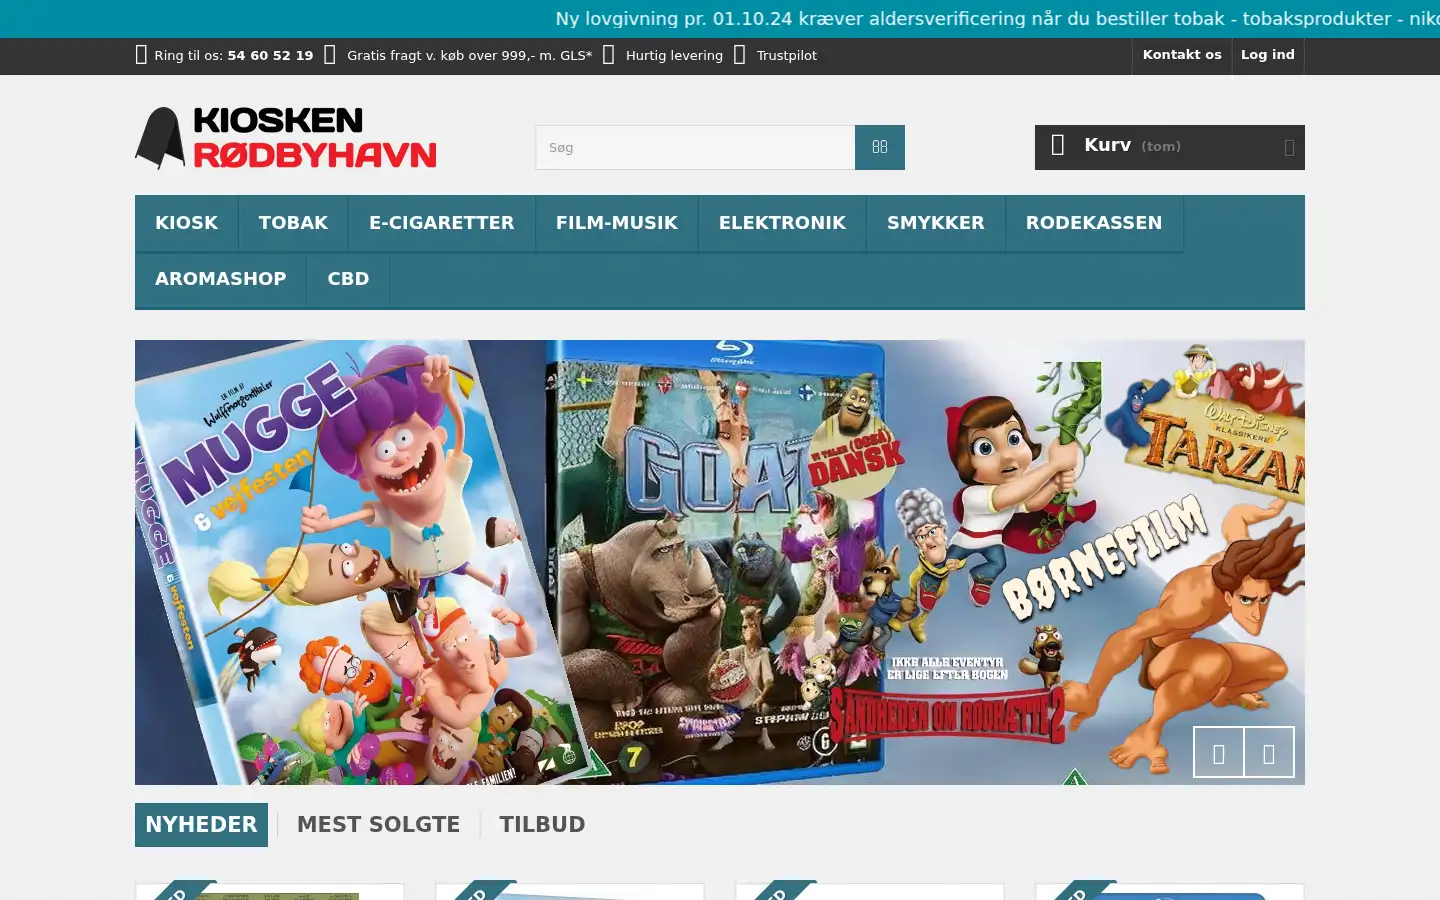Image resolution: width=1440 pixels, height=900 pixels.
Task: Click the phone icon before Ring til os
Action: click(141, 55)
